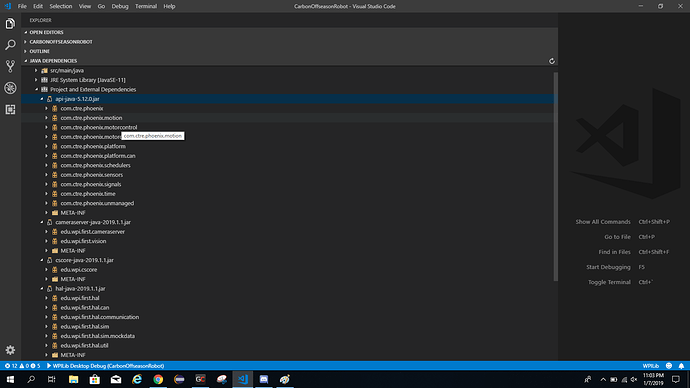Select the com.ctre.phoenix.platform.can package
The height and width of the screenshot is (388, 690).
(x=98, y=156)
